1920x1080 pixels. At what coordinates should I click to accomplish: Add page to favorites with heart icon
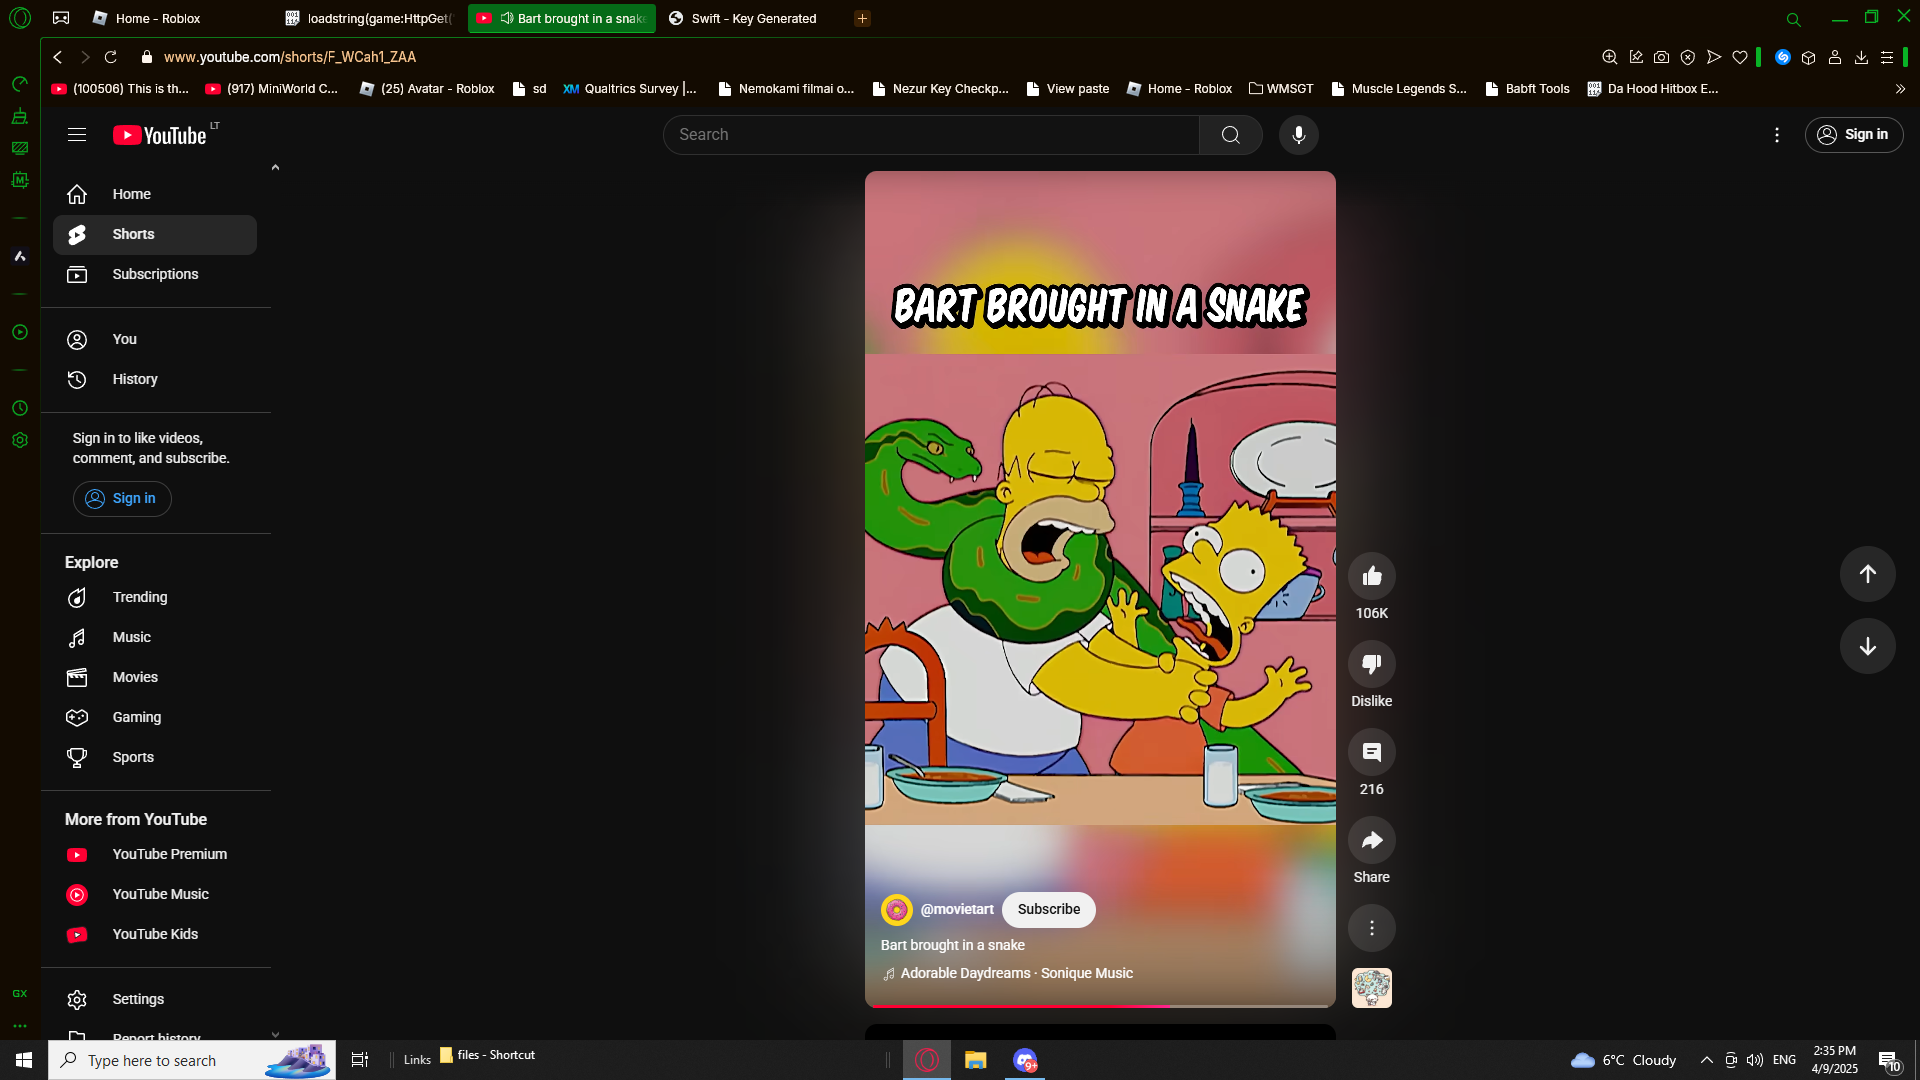(x=1740, y=57)
